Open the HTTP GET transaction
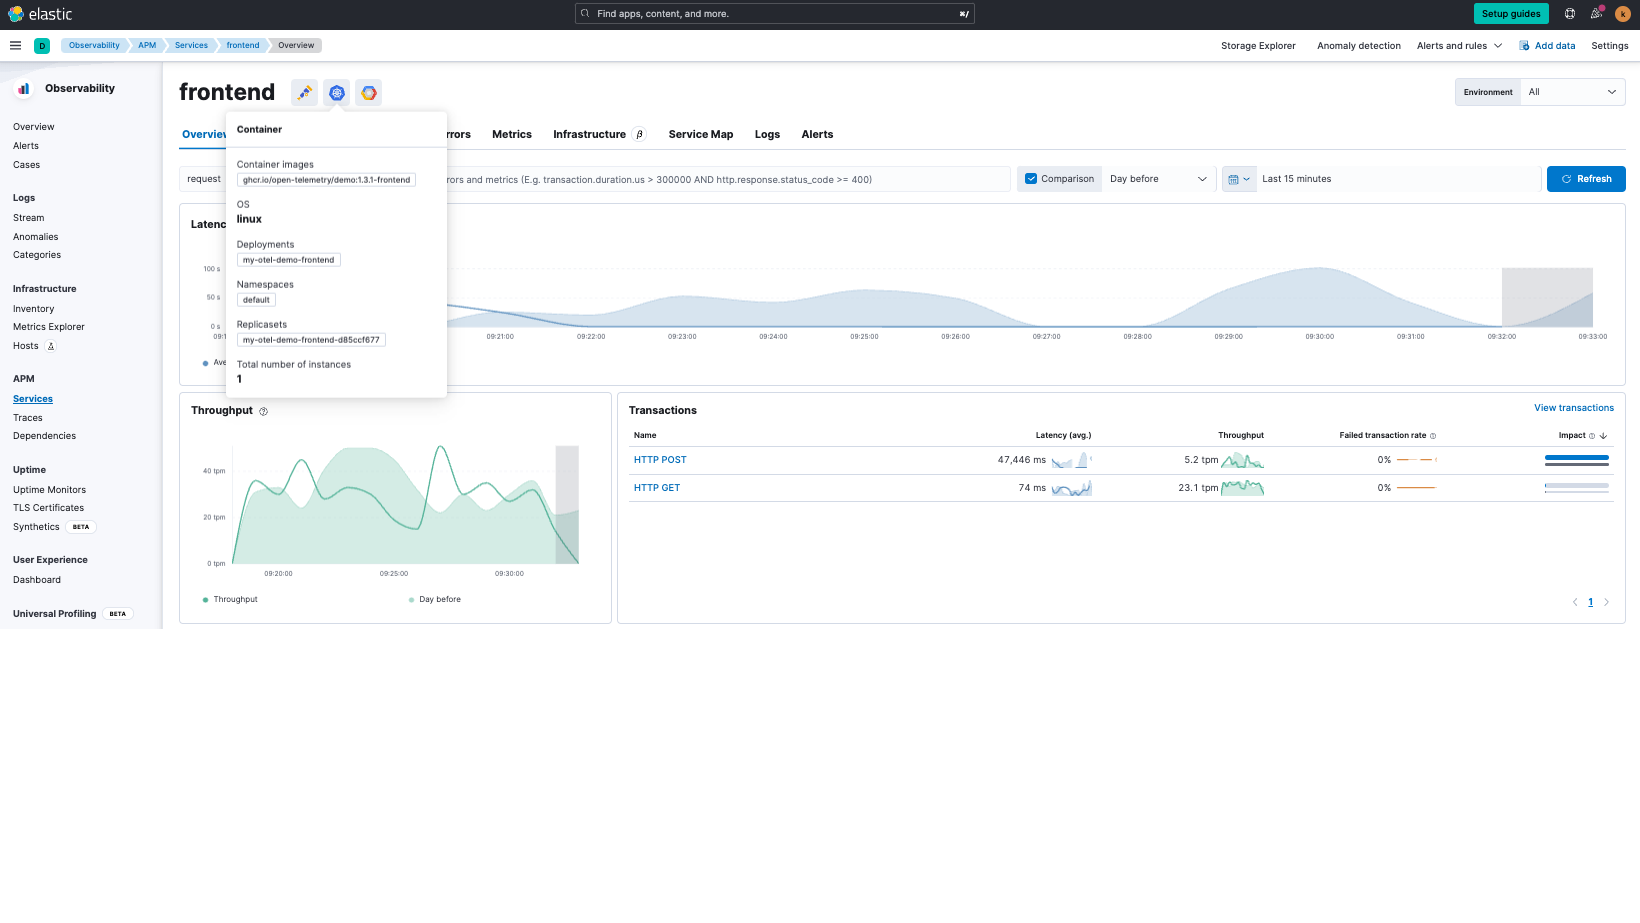 657,488
